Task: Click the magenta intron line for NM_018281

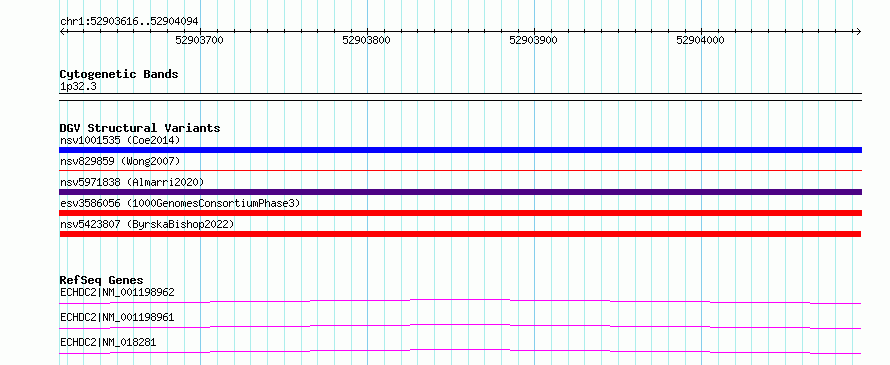Action: coord(460,351)
